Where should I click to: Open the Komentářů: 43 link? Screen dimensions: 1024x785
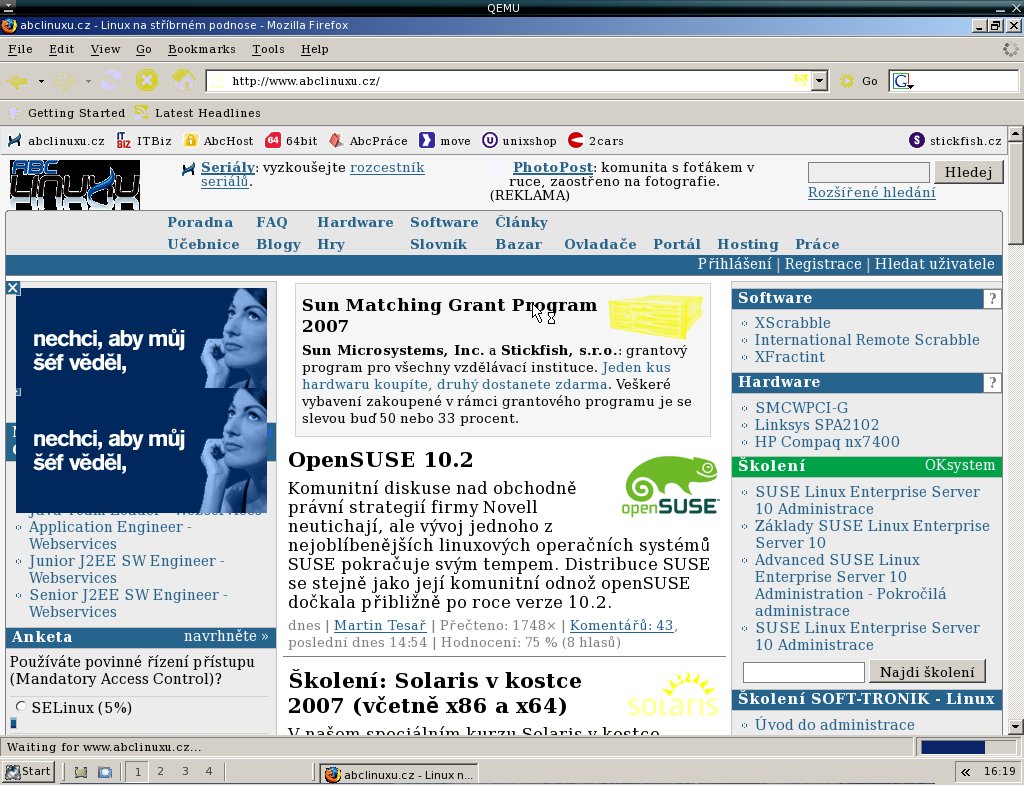[621, 625]
